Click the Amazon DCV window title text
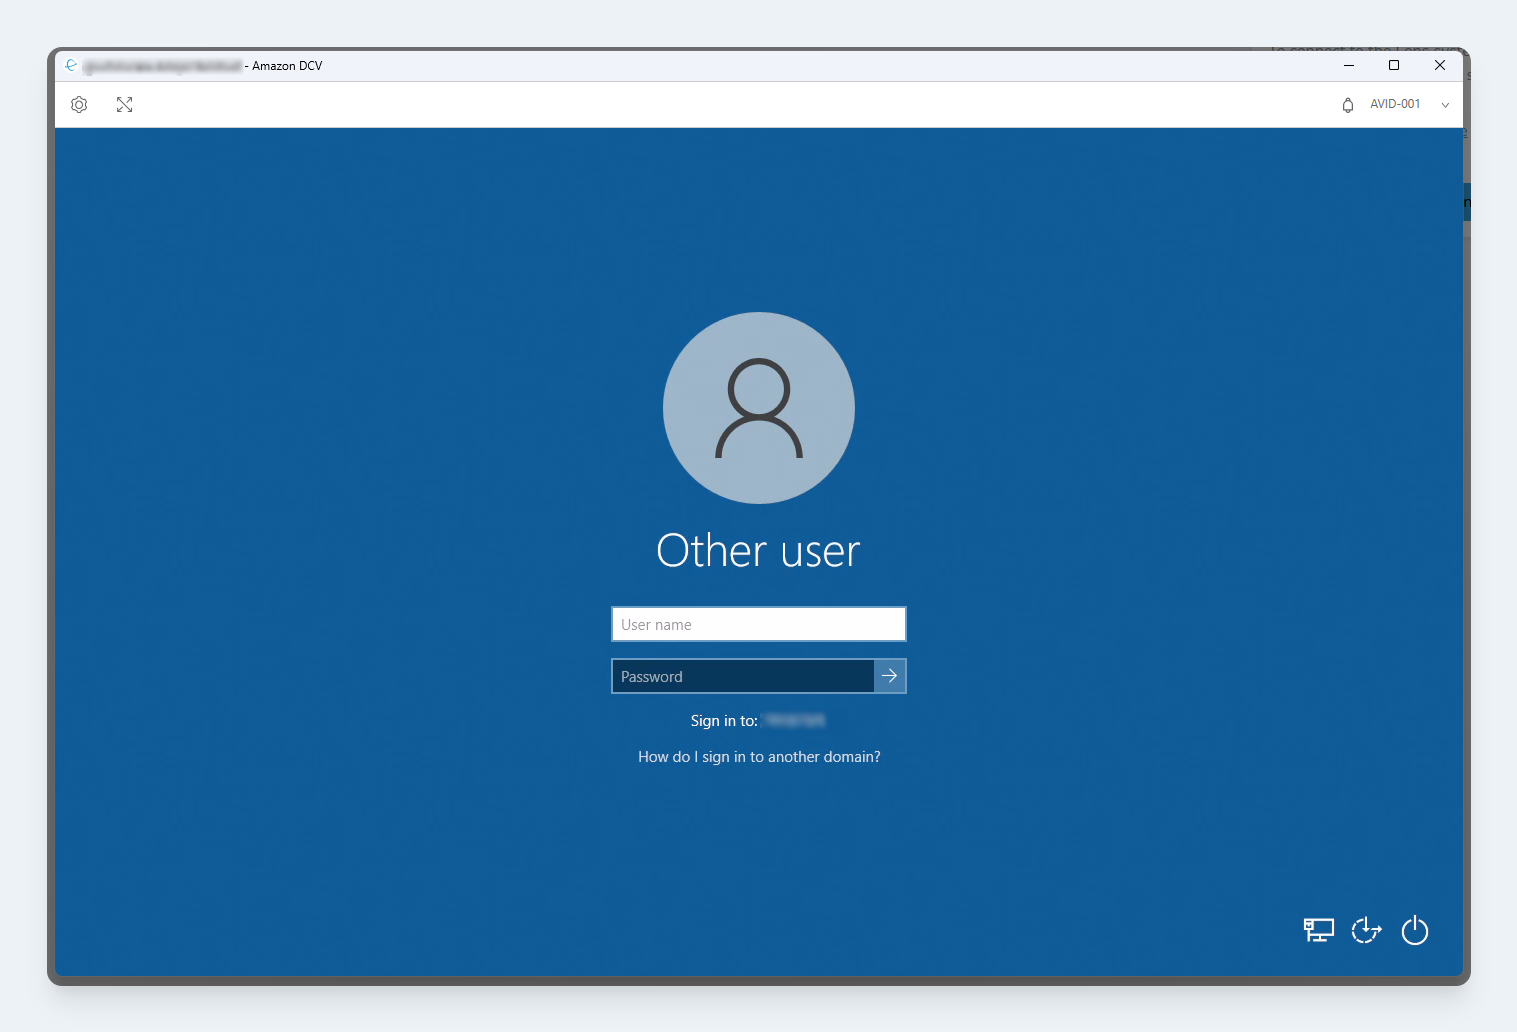 [286, 66]
